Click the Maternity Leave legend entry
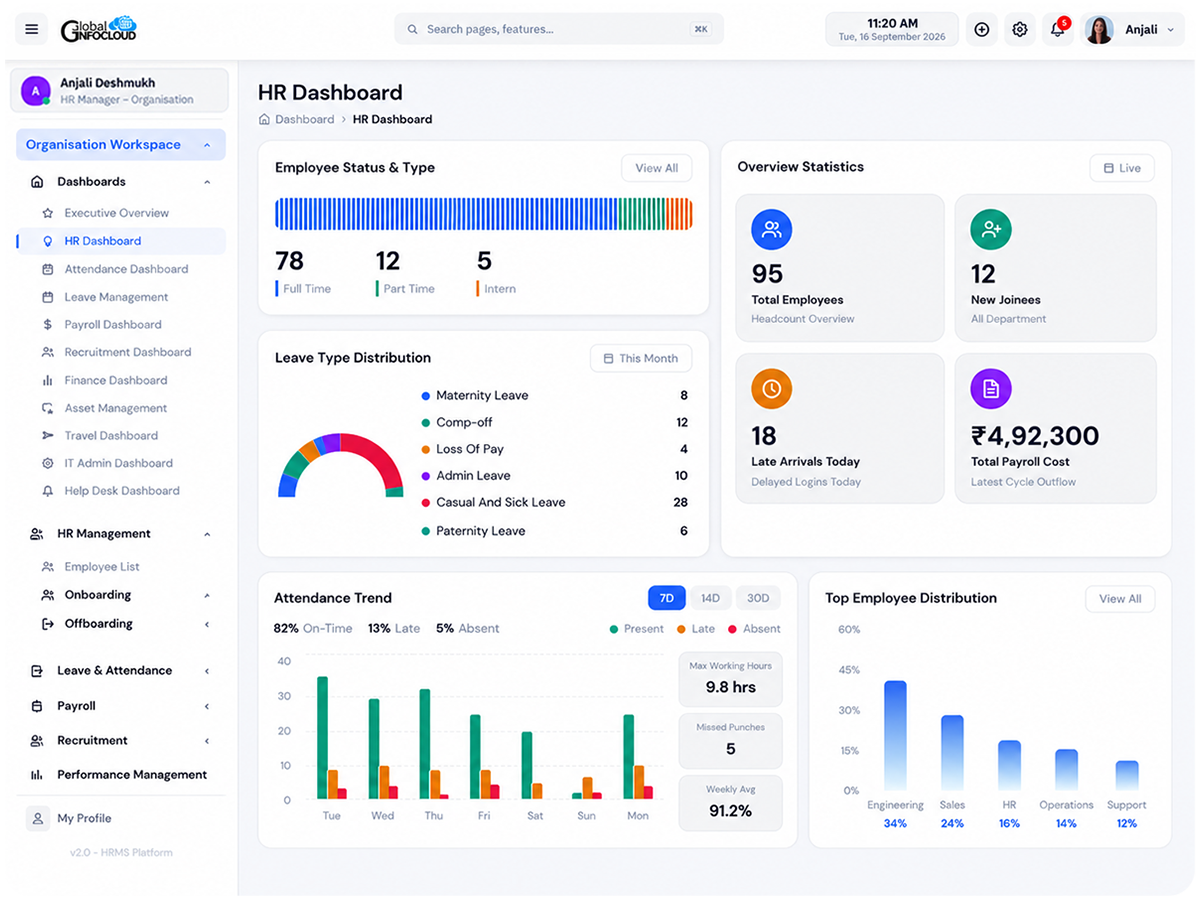Image resolution: width=1200 pixels, height=900 pixels. click(555, 395)
